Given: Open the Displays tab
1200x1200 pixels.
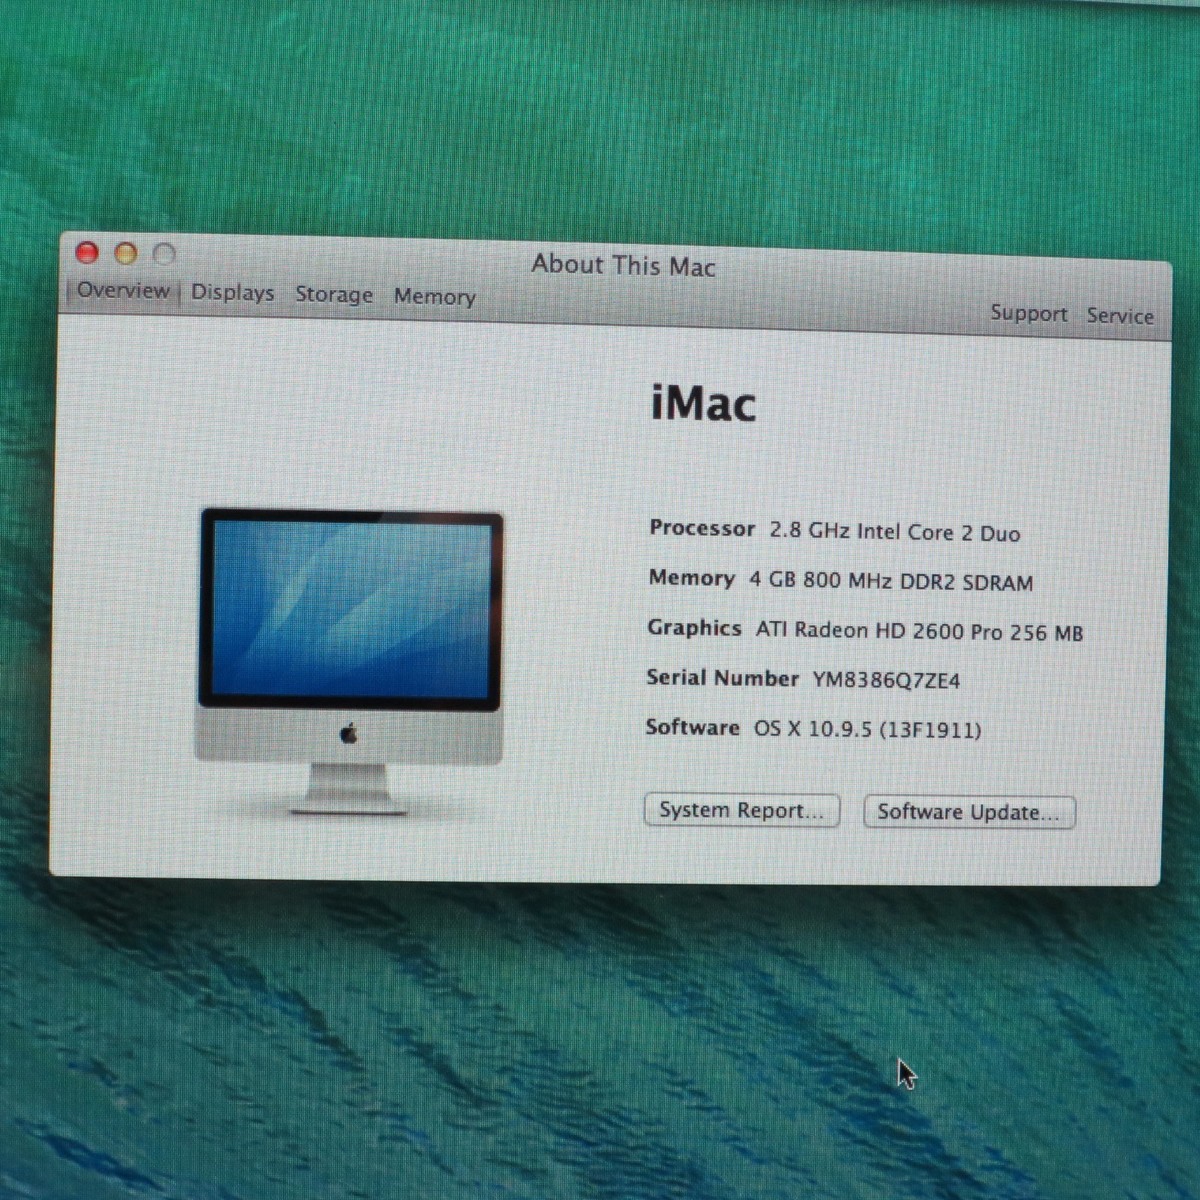Looking at the screenshot, I should 232,293.
